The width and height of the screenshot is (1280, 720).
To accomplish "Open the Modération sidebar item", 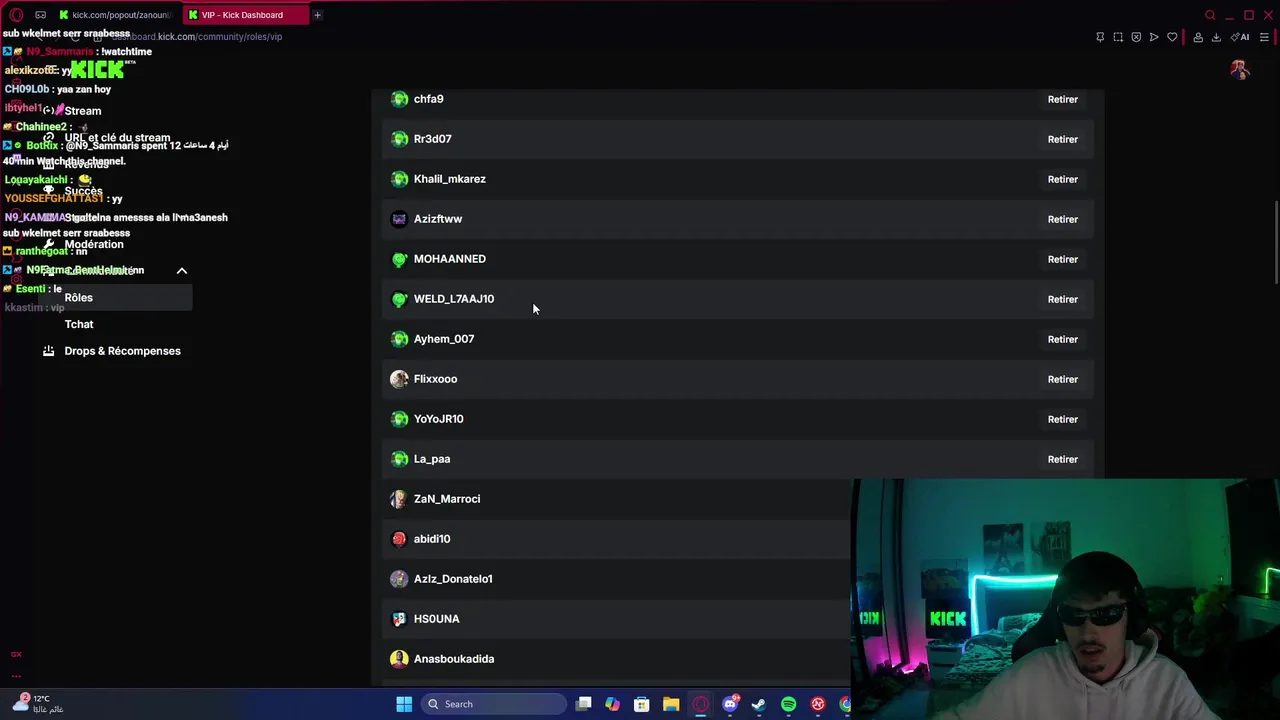I will click(x=94, y=244).
